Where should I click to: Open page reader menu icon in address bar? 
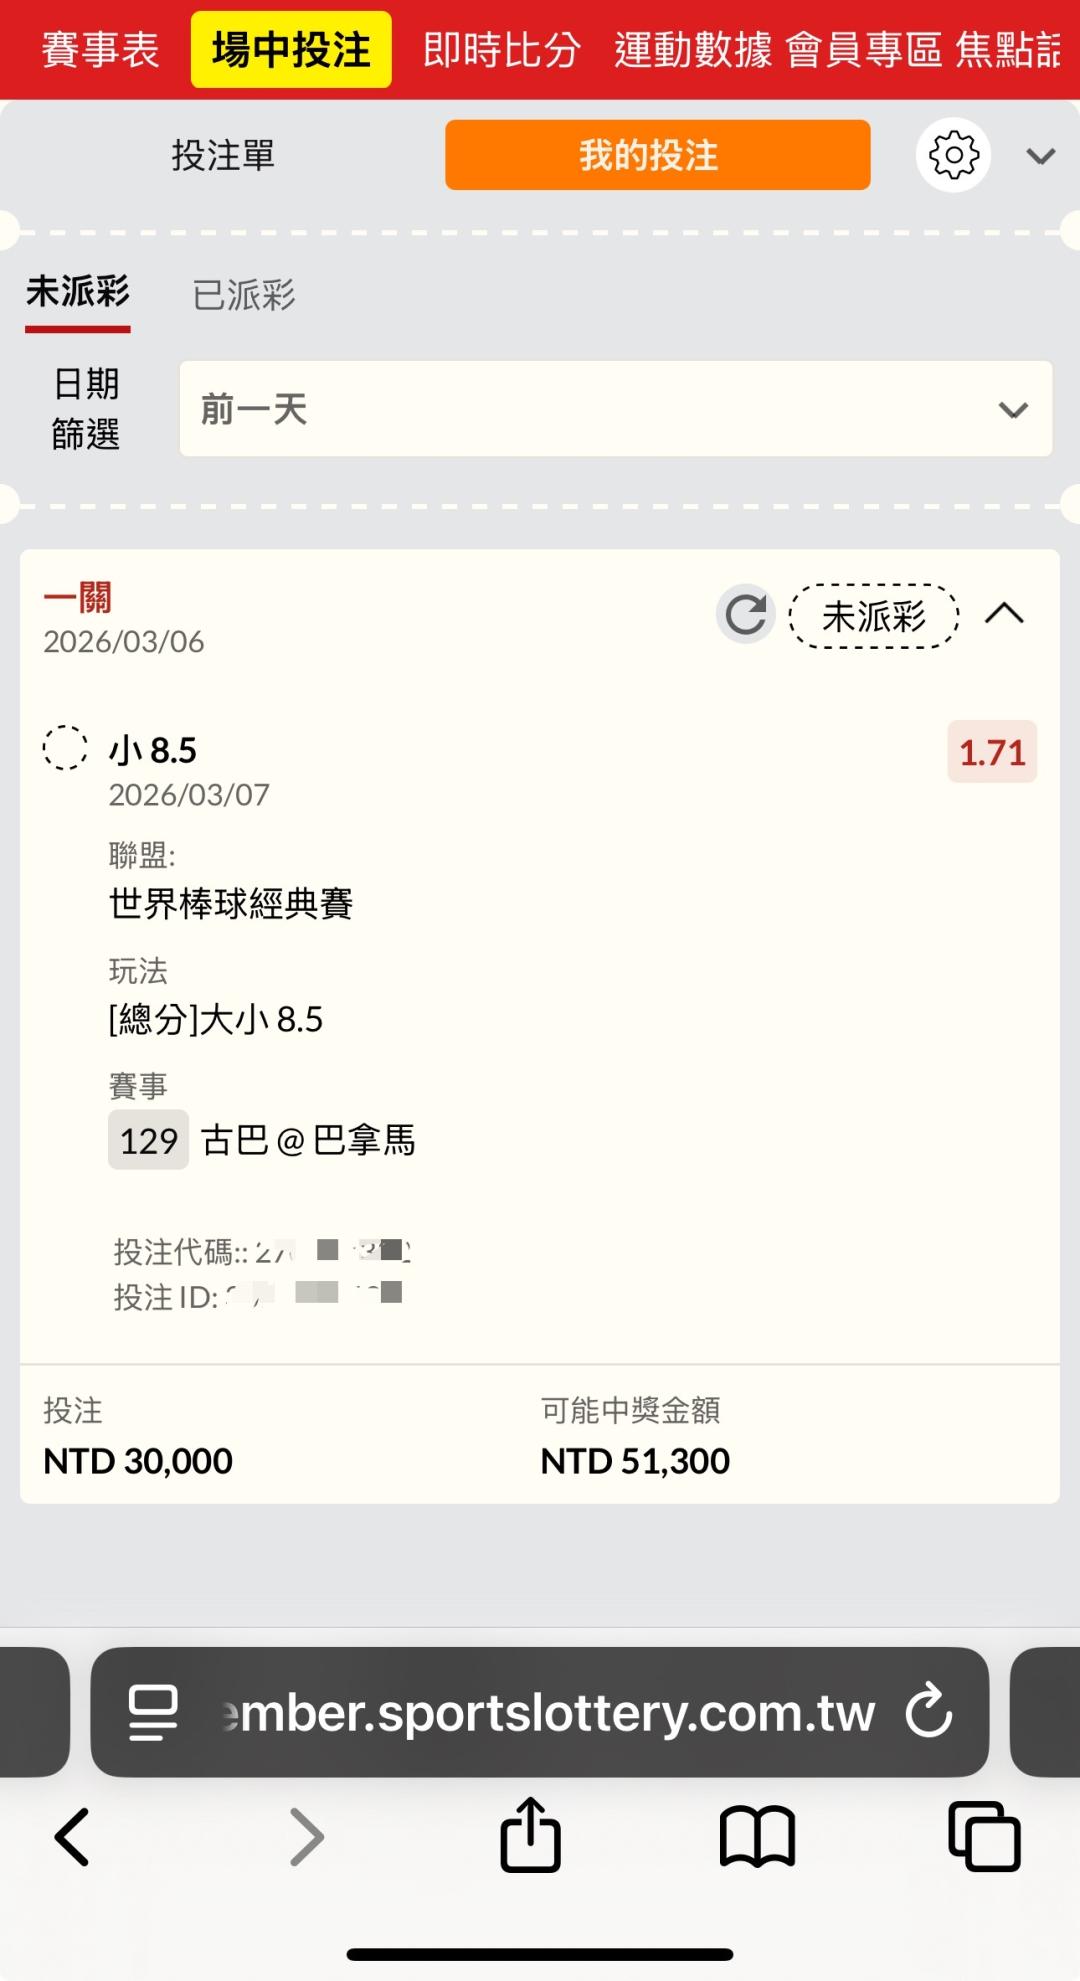point(153,1711)
